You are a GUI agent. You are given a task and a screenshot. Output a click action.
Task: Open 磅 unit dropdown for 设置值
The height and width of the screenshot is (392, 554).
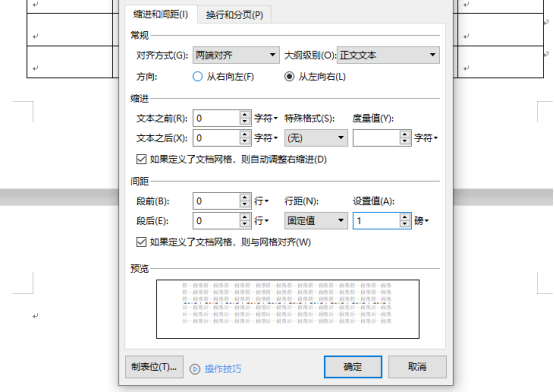[x=421, y=221]
